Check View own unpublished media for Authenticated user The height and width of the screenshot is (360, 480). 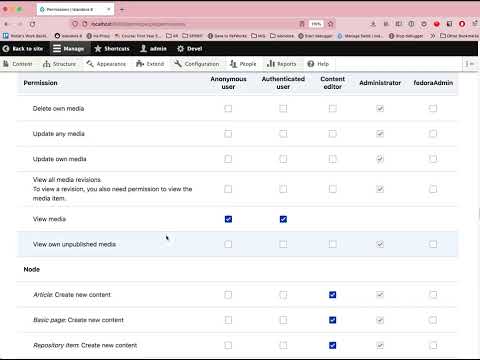tap(283, 244)
